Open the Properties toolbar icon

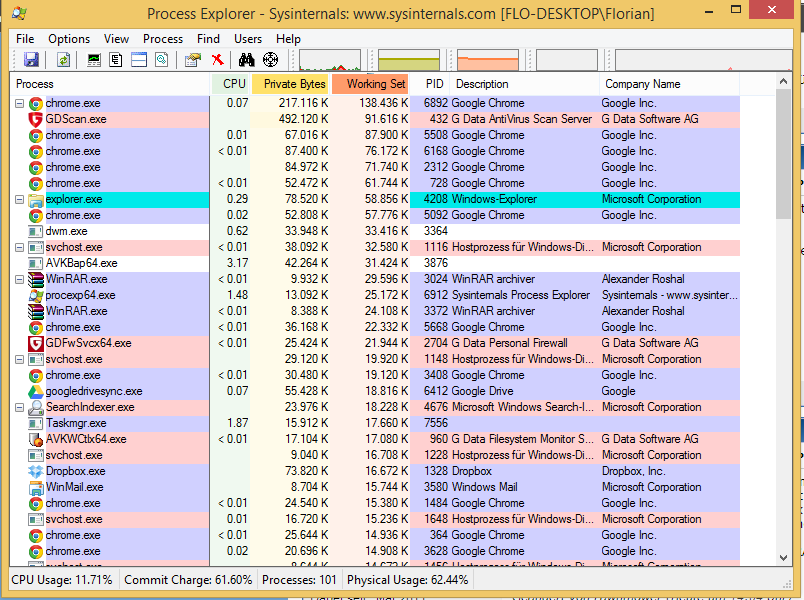pyautogui.click(x=193, y=60)
